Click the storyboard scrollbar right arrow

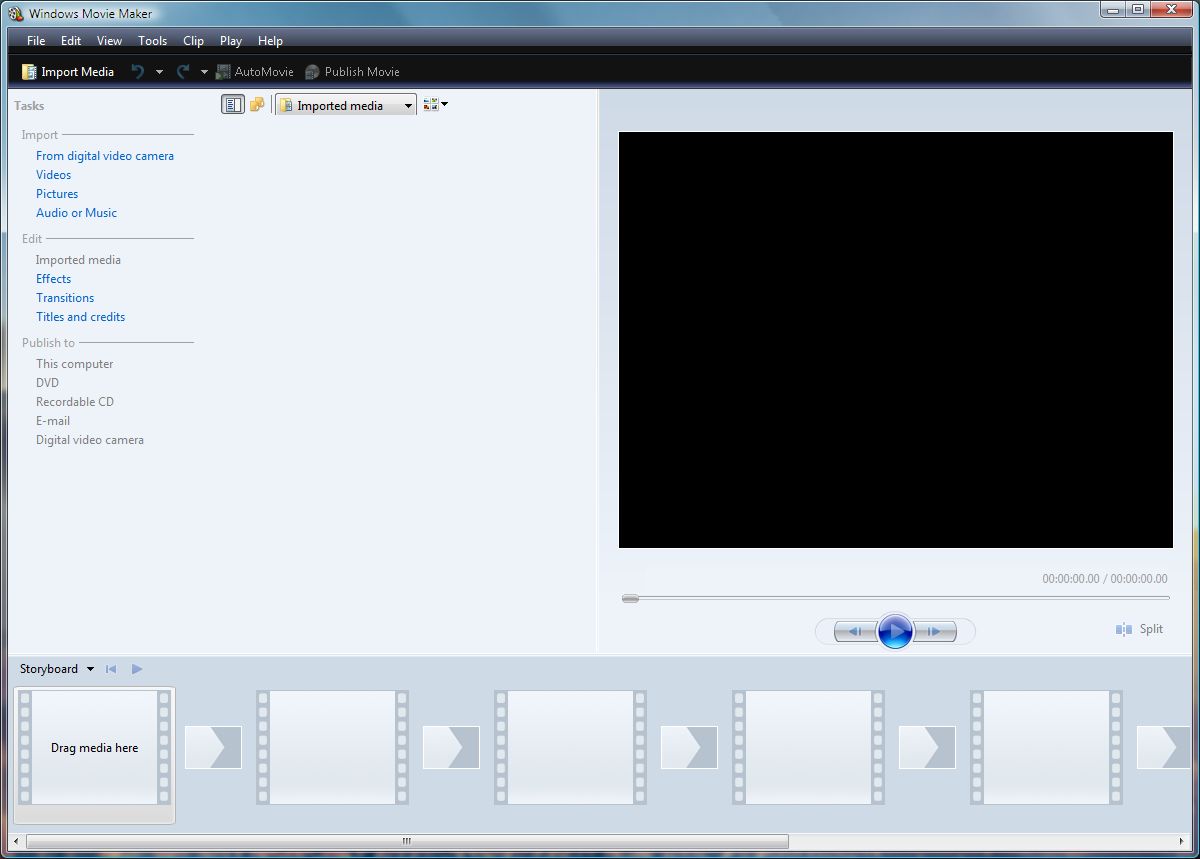[1182, 841]
